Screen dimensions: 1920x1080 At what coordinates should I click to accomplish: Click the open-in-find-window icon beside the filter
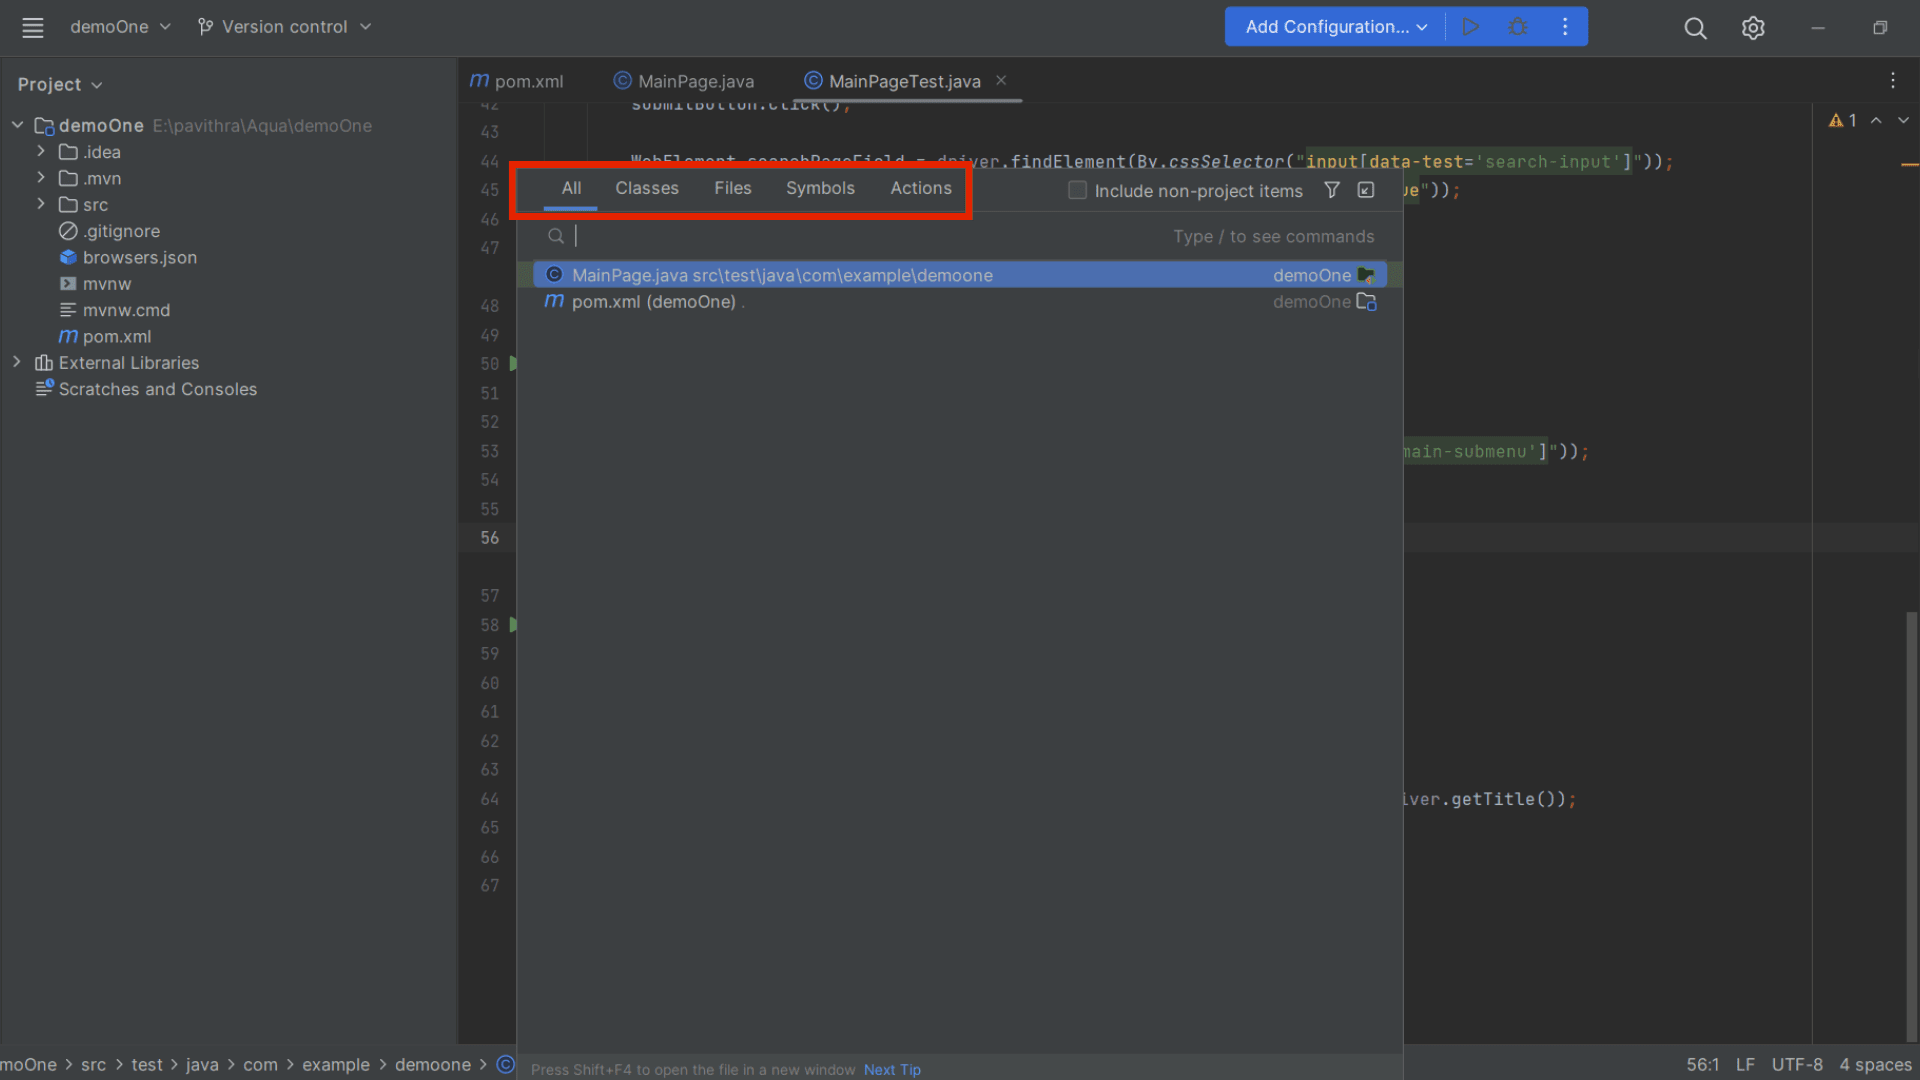pos(1366,189)
